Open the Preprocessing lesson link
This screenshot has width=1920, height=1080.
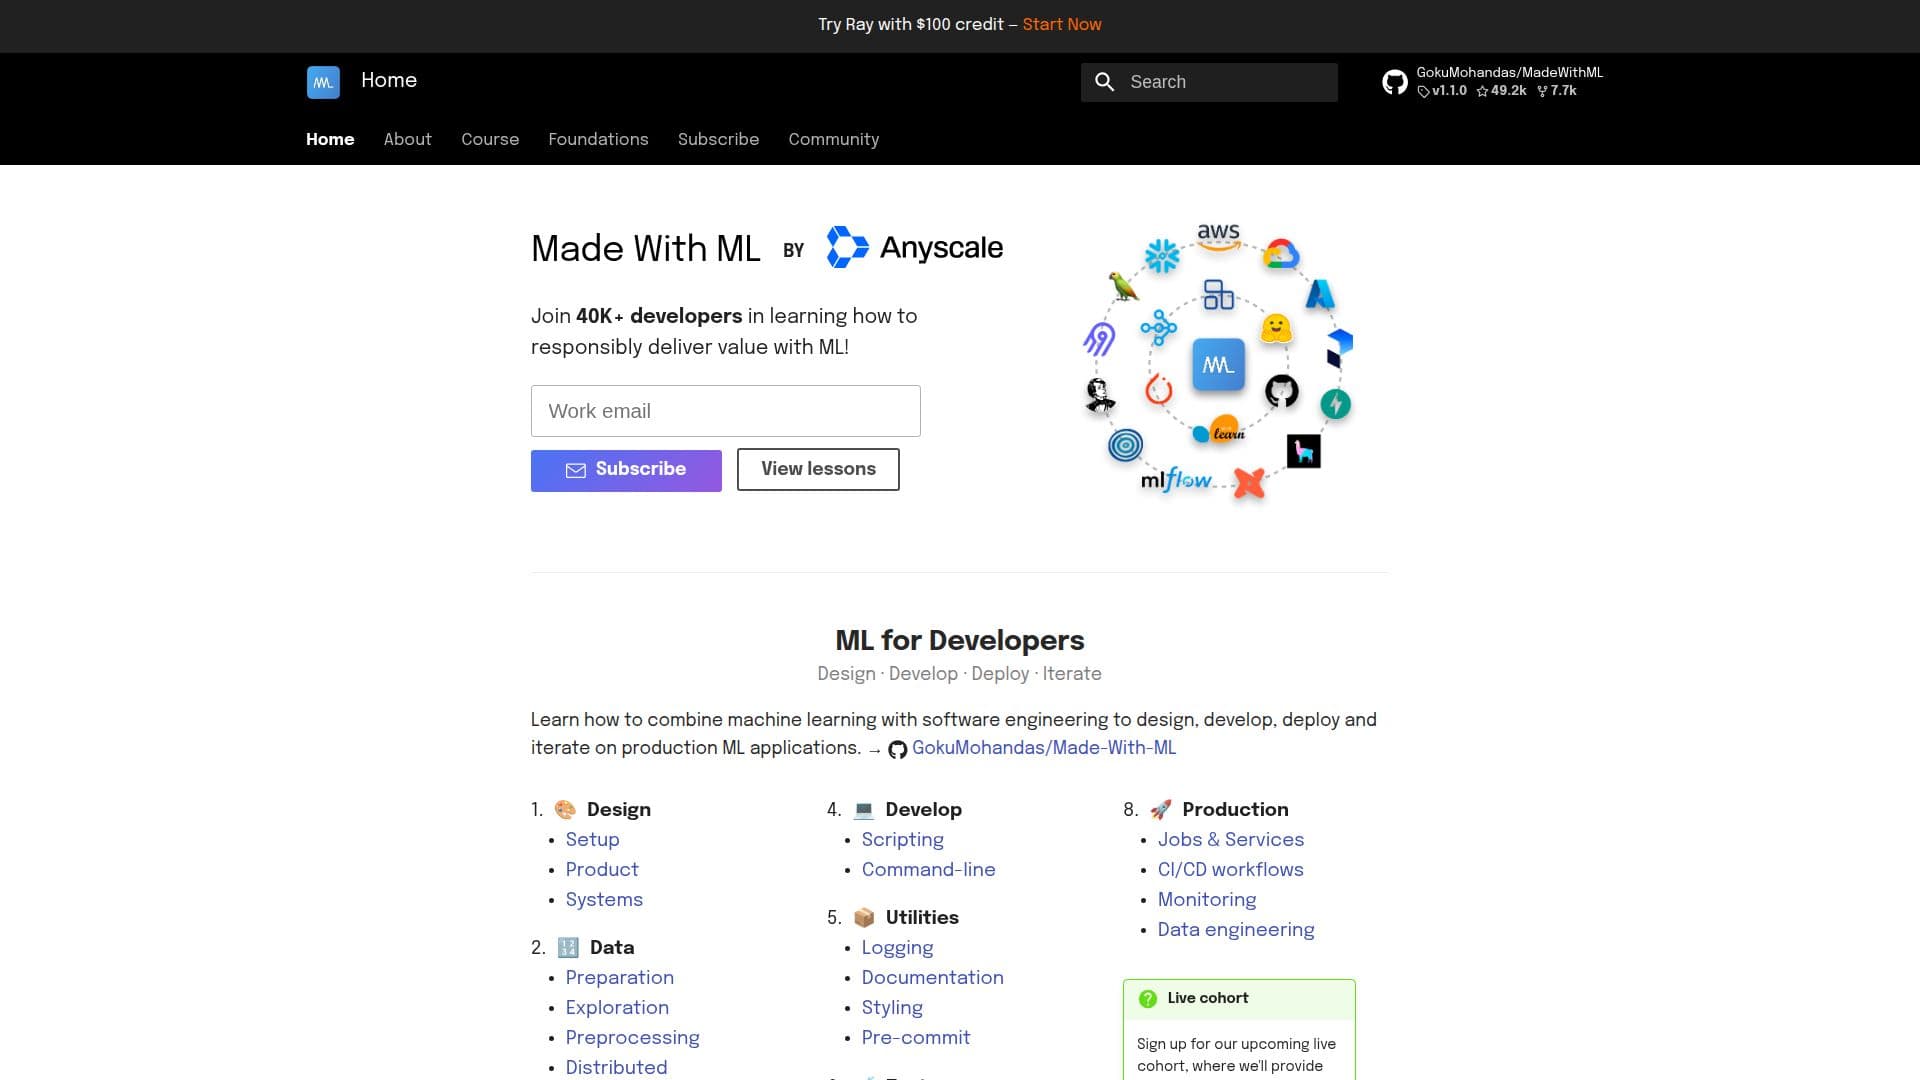633,1037
